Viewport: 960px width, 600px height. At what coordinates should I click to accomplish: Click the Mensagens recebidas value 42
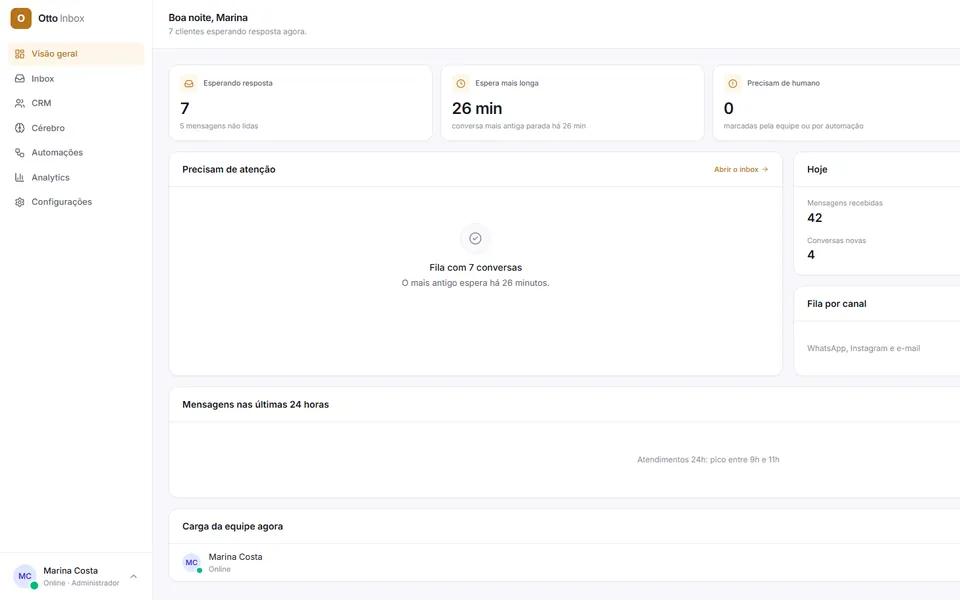814,218
